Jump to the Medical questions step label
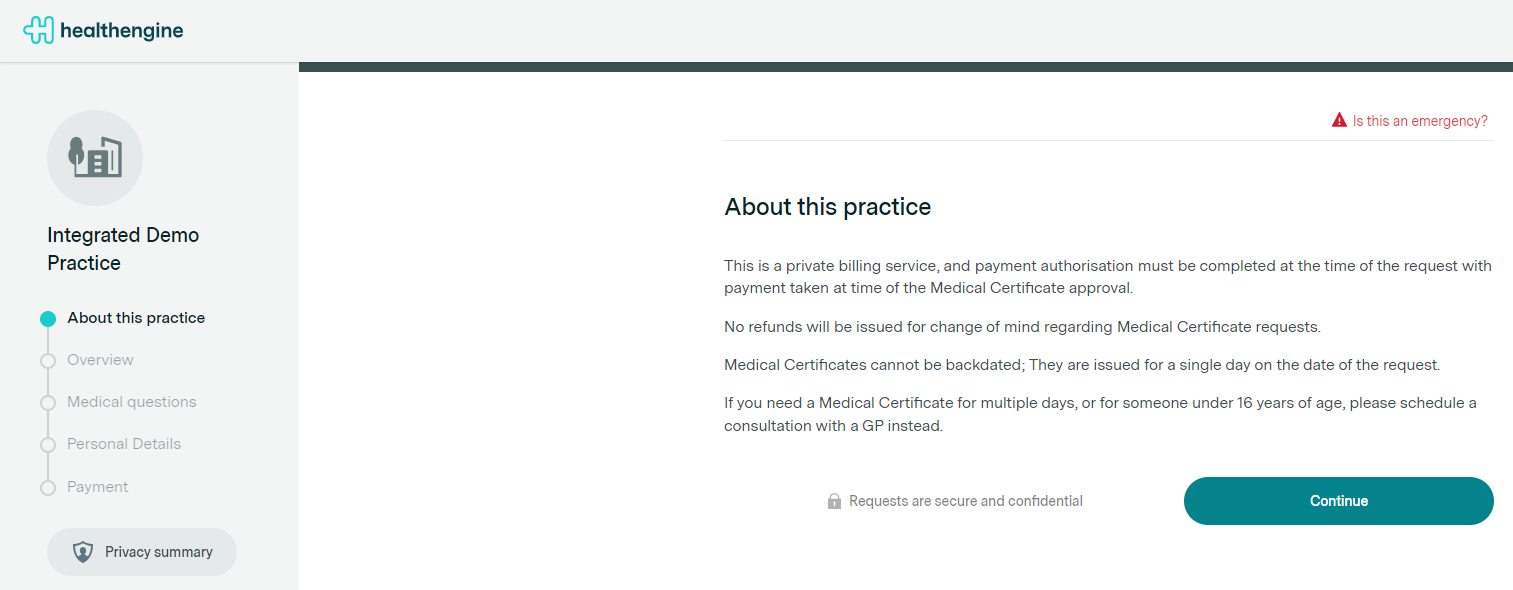 tap(132, 402)
